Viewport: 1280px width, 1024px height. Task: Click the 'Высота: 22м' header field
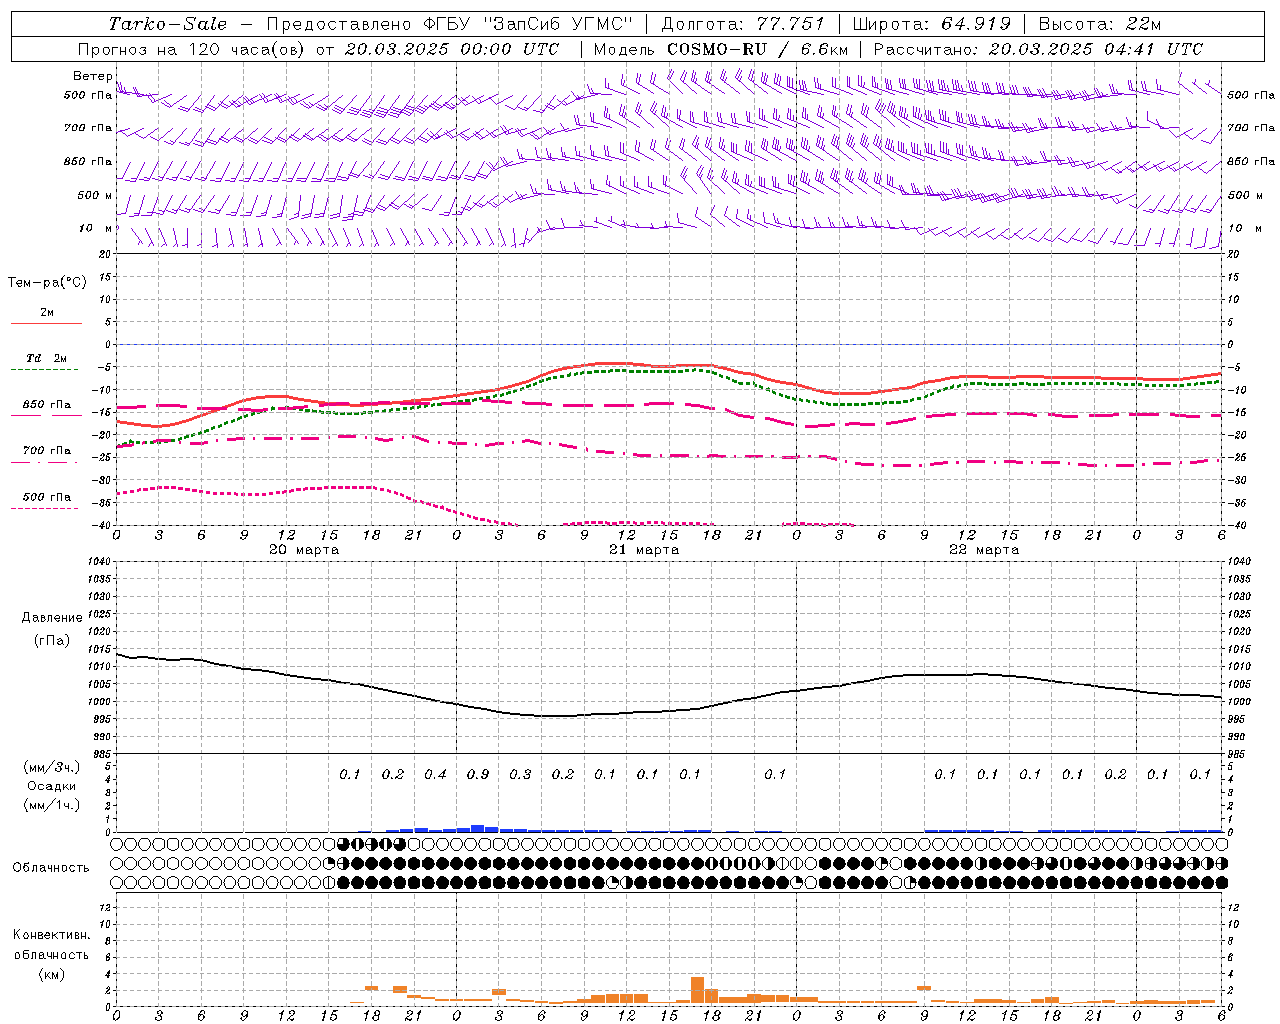1100,24
